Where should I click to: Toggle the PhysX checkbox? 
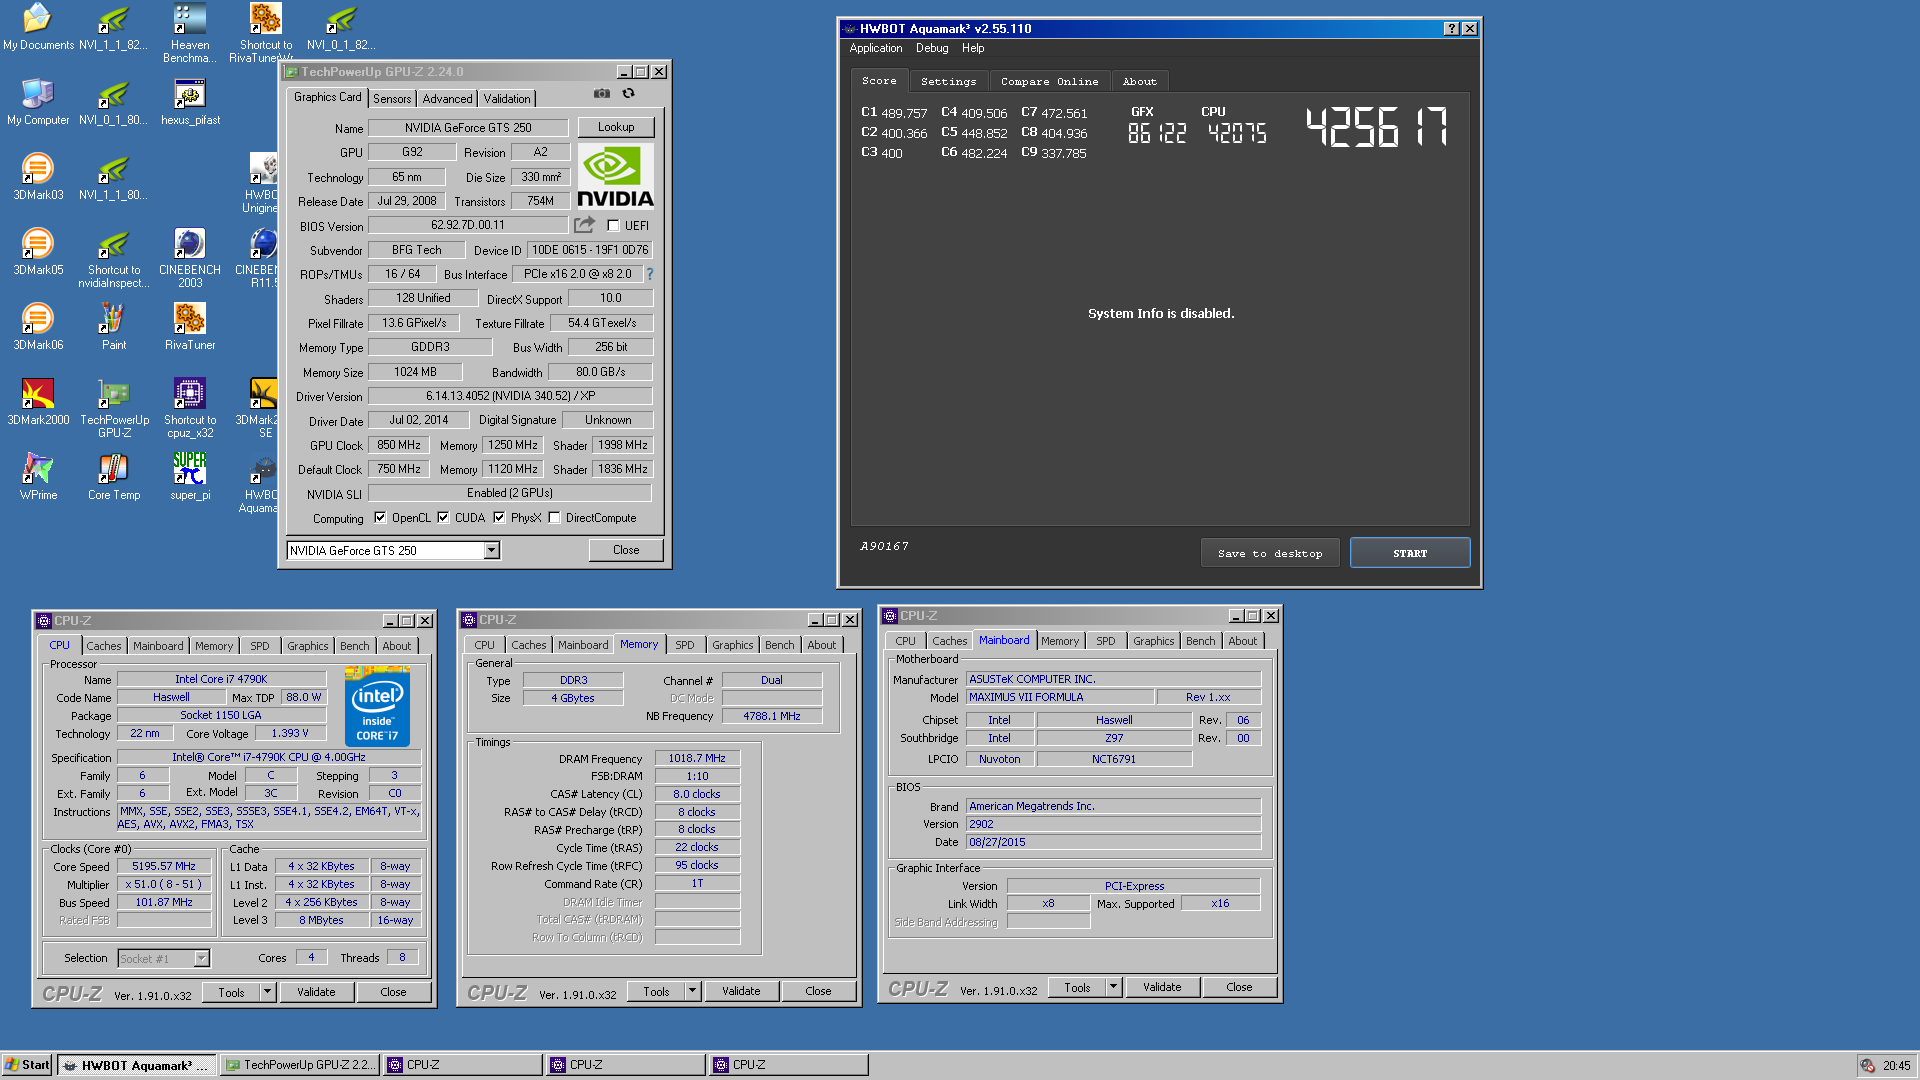click(x=499, y=518)
